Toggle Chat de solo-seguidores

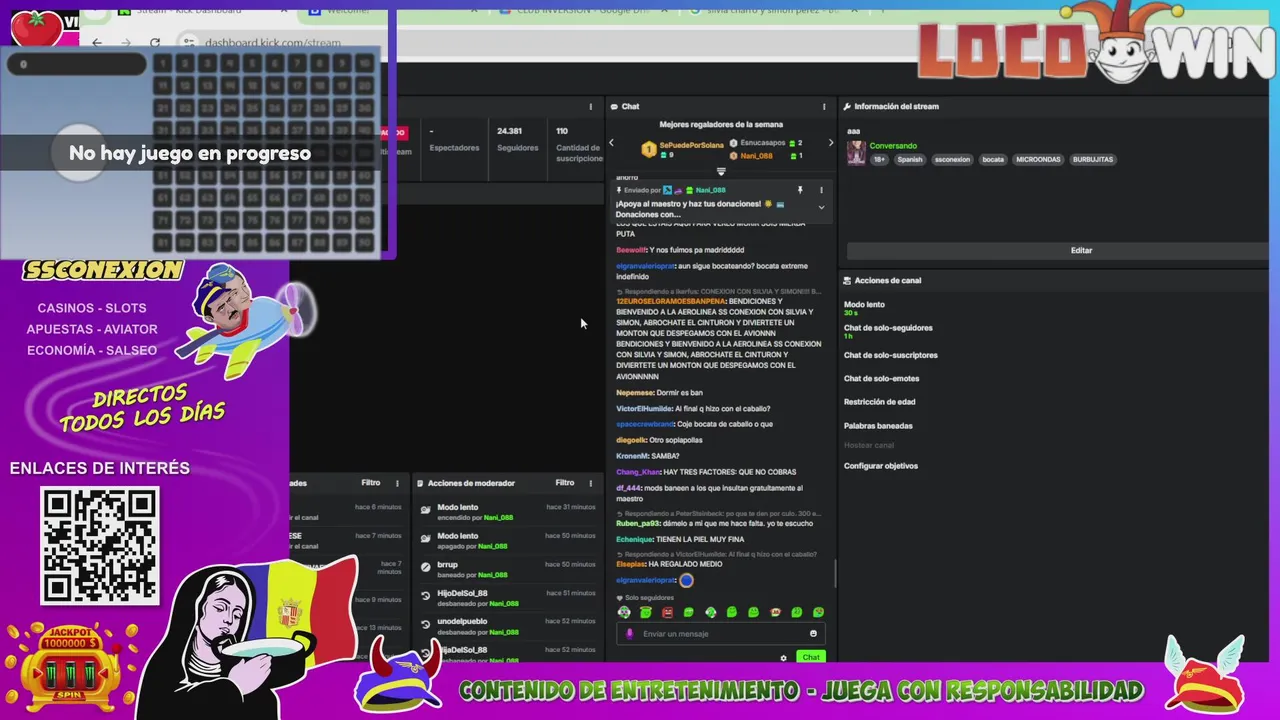point(888,328)
